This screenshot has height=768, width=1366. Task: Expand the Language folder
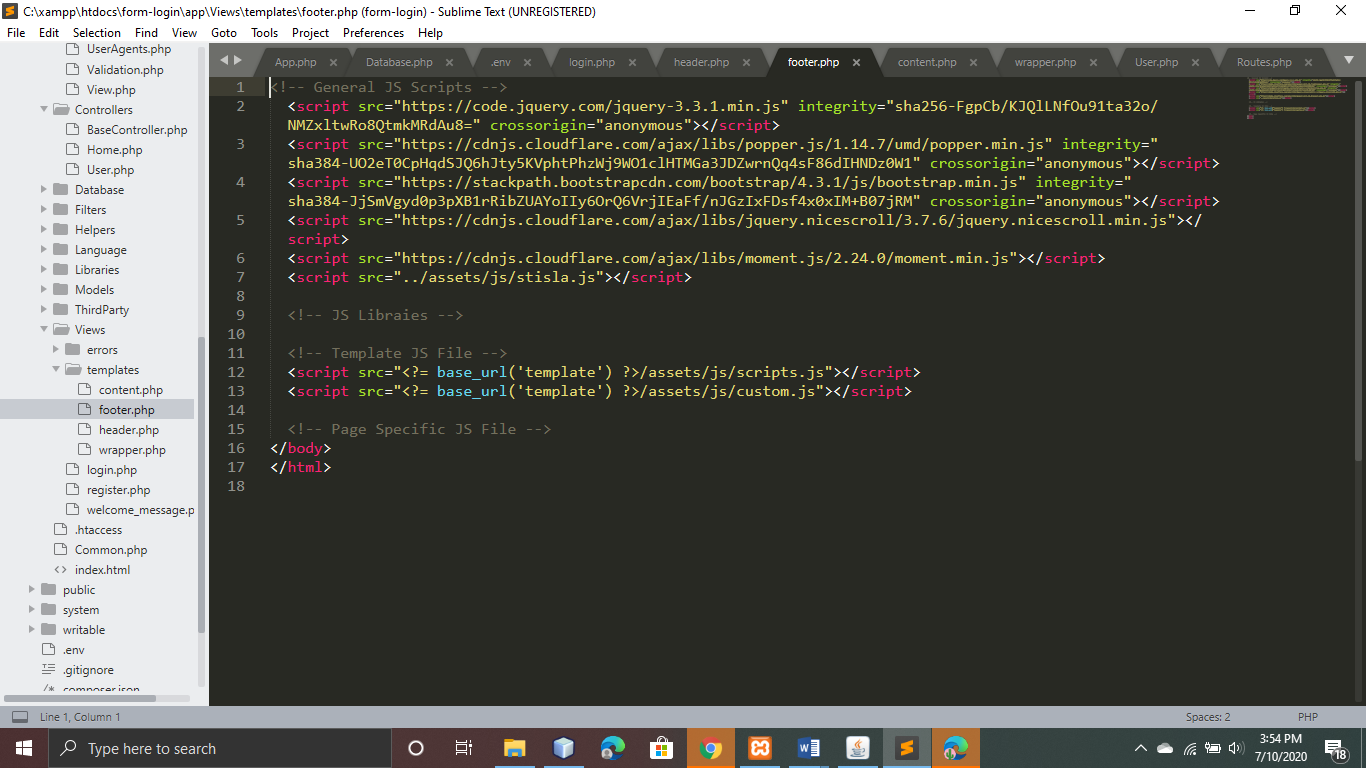point(44,249)
